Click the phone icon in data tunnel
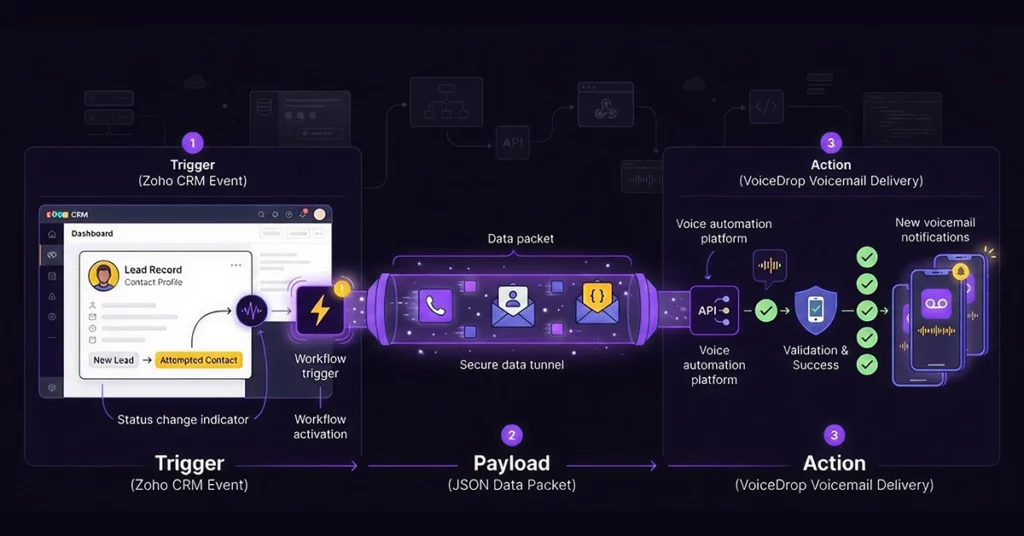The image size is (1024, 536). point(436,305)
